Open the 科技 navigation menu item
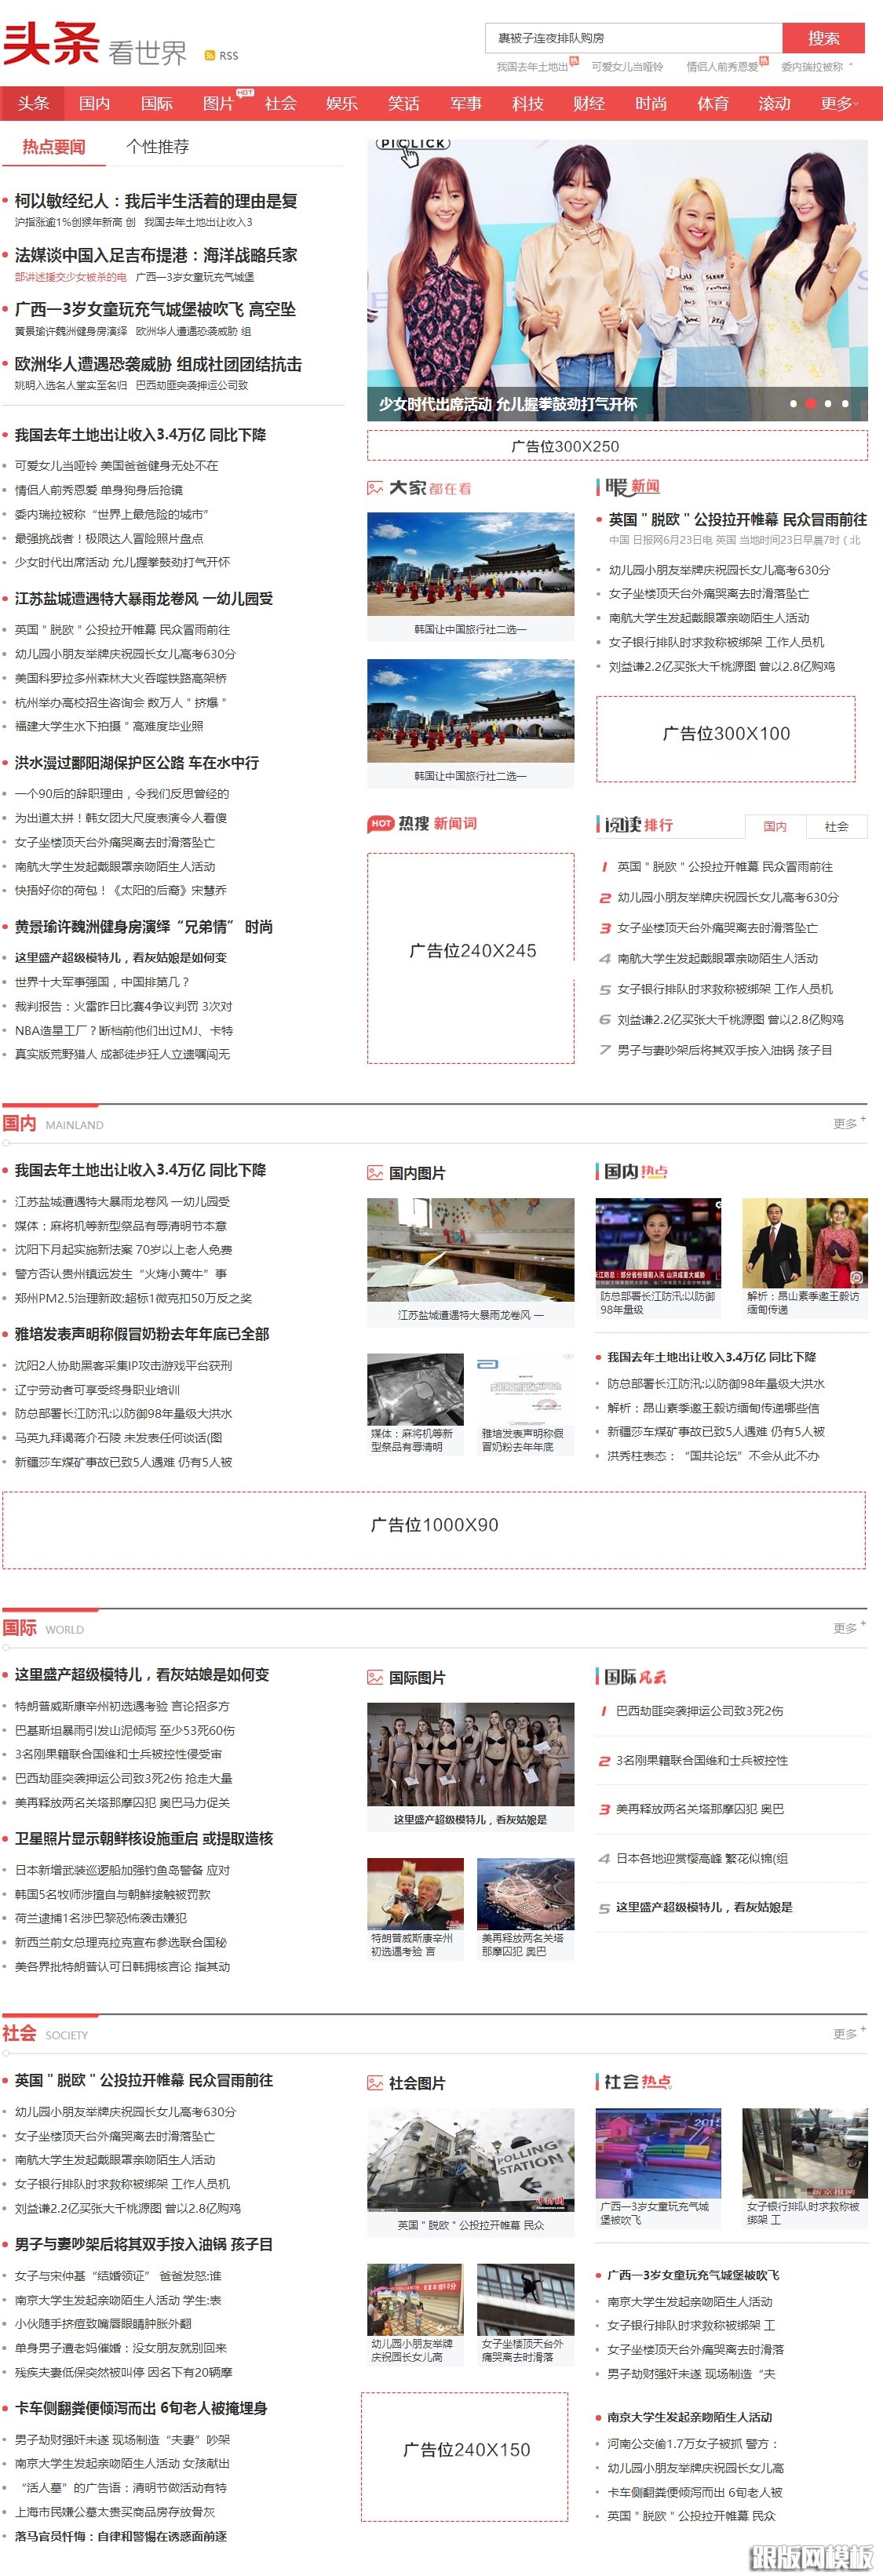 pos(528,103)
